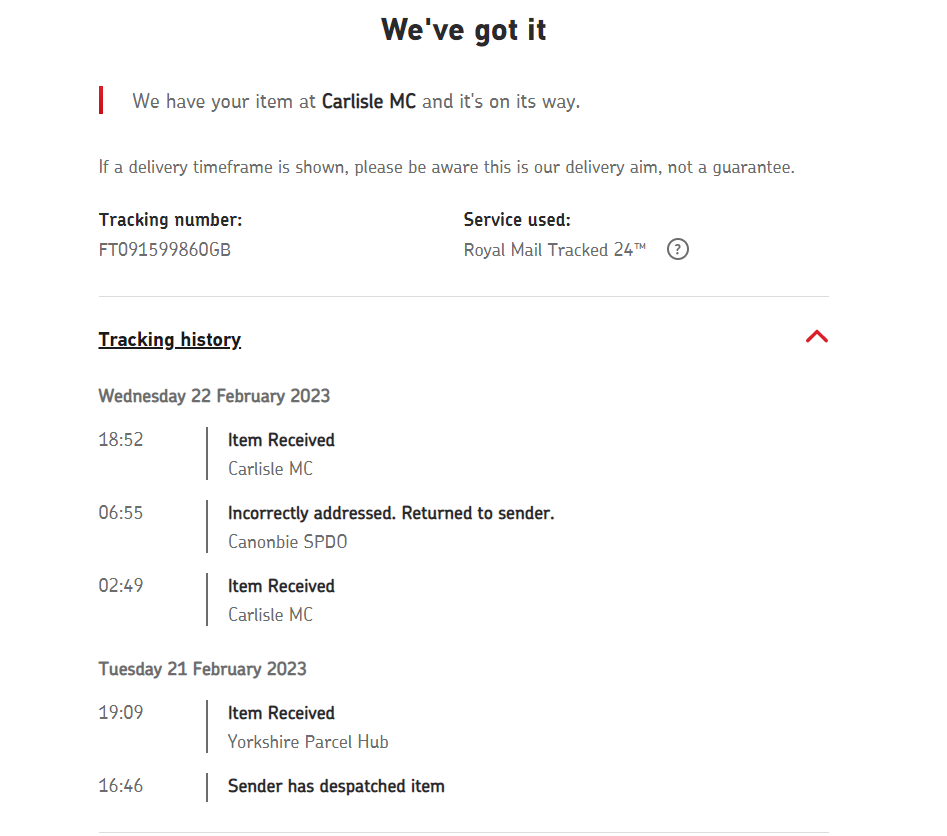Click the timeline marker for Item Received at 18:52
The width and height of the screenshot is (947, 836).
coord(207,453)
